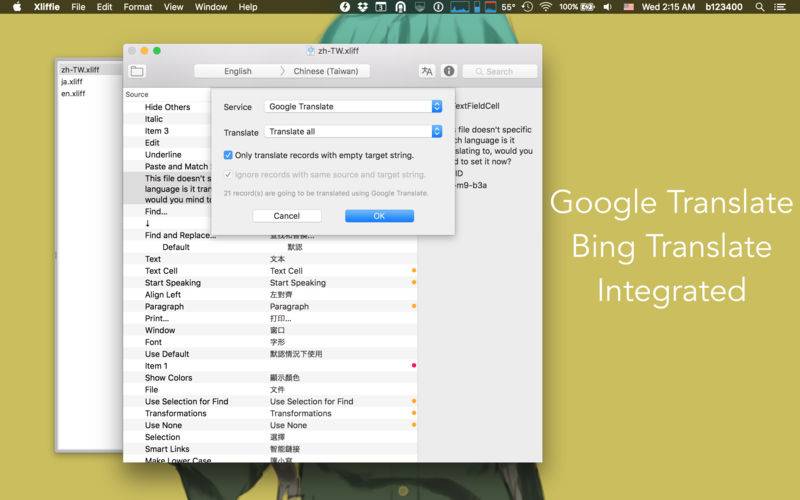The height and width of the screenshot is (500, 800).
Task: Open the volume speaker icon
Action: [x=607, y=7]
